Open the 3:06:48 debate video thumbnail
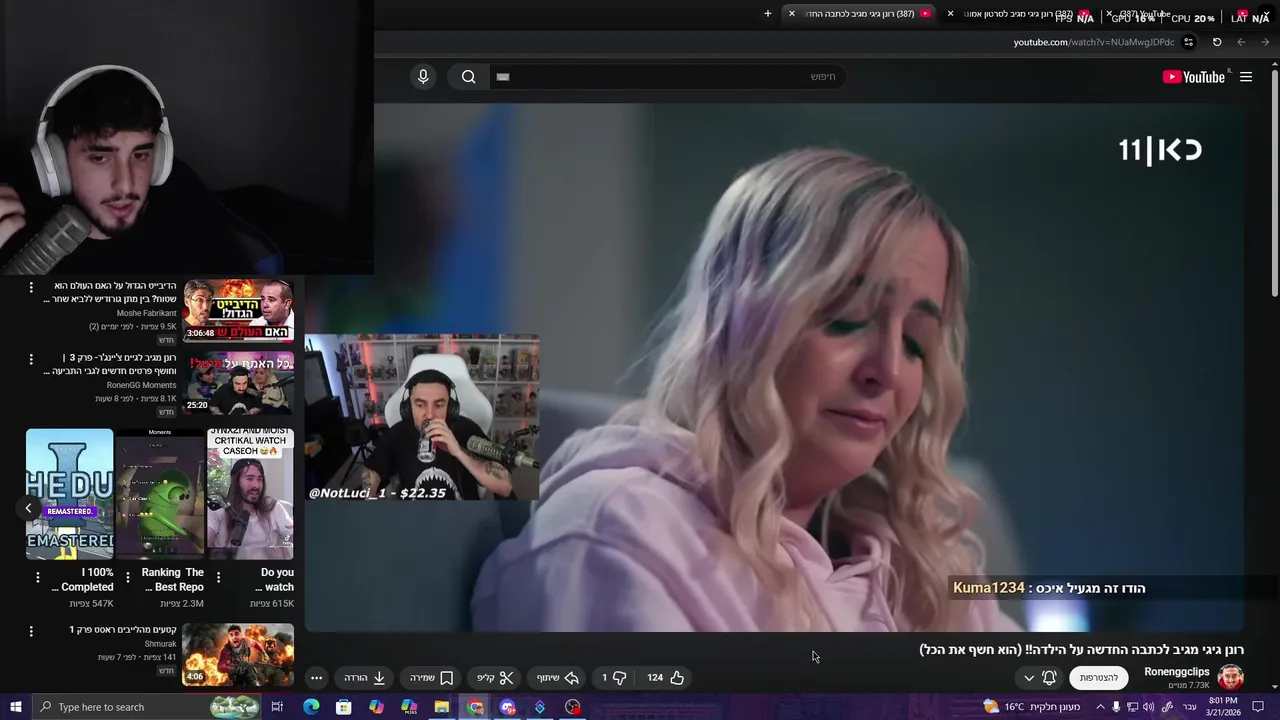The width and height of the screenshot is (1280, 720). (x=238, y=311)
